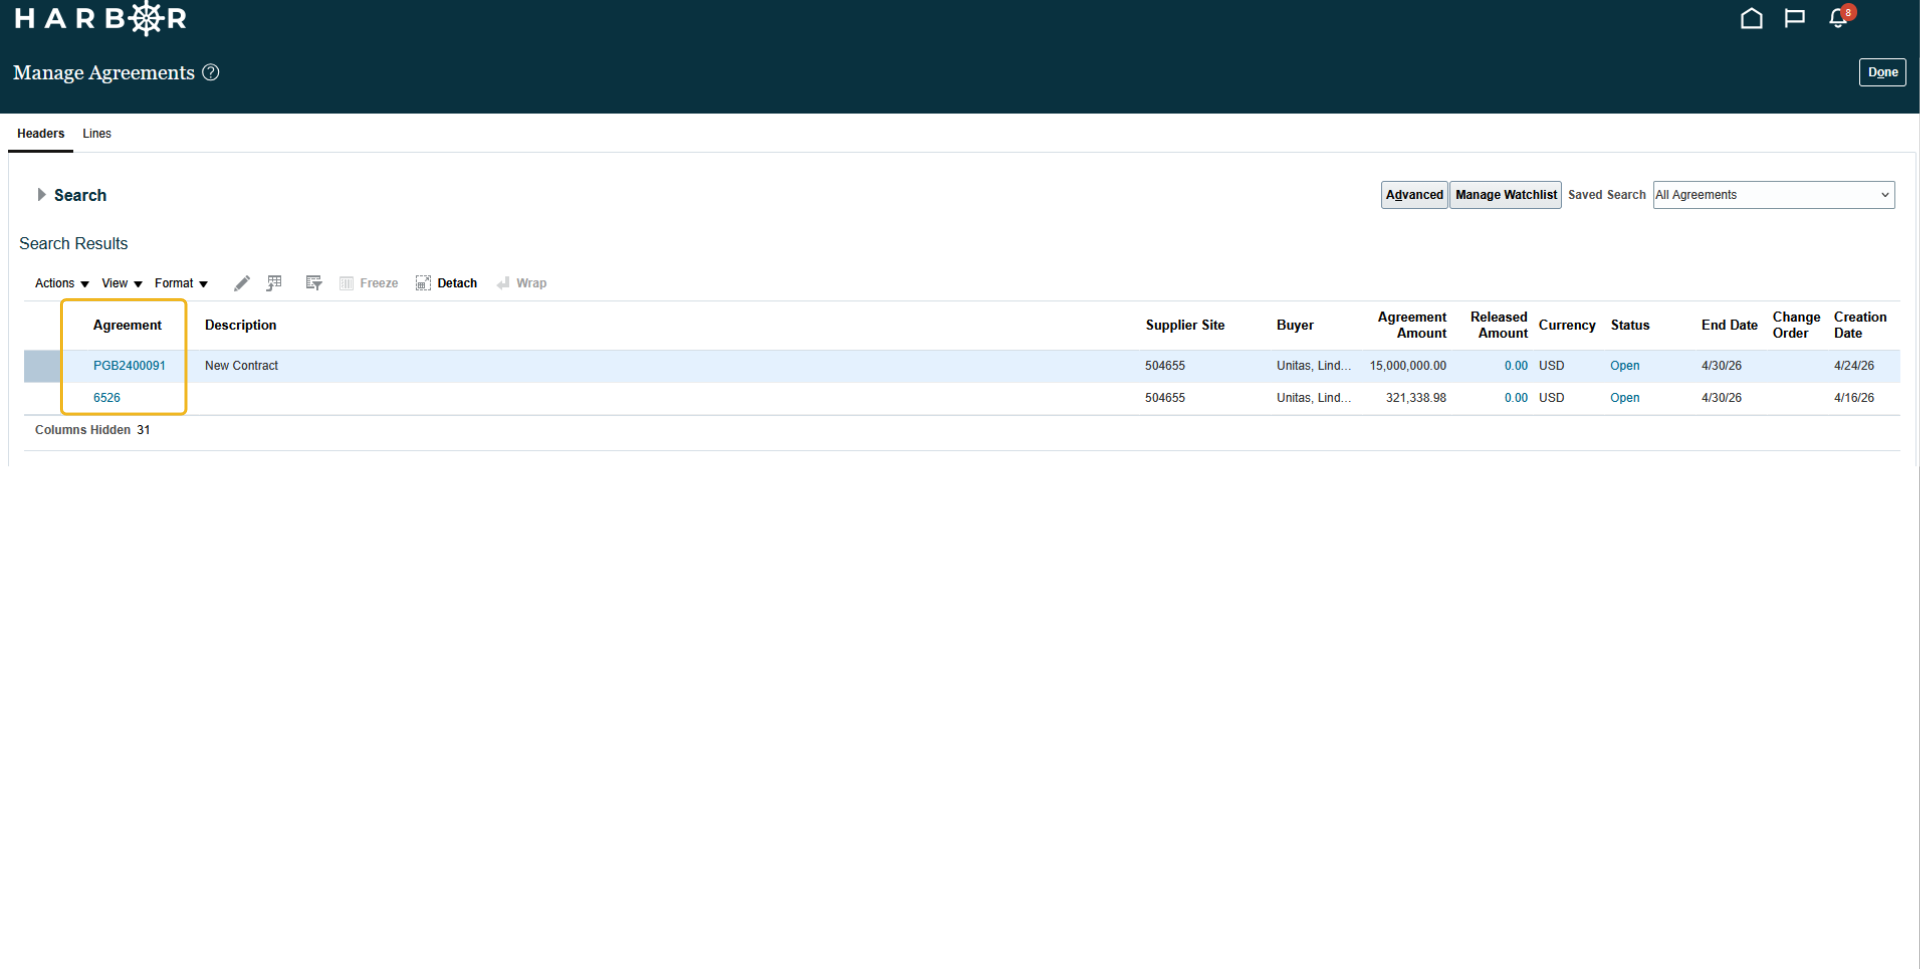Click the Advanced button
The height and width of the screenshot is (969, 1920).
coord(1414,195)
